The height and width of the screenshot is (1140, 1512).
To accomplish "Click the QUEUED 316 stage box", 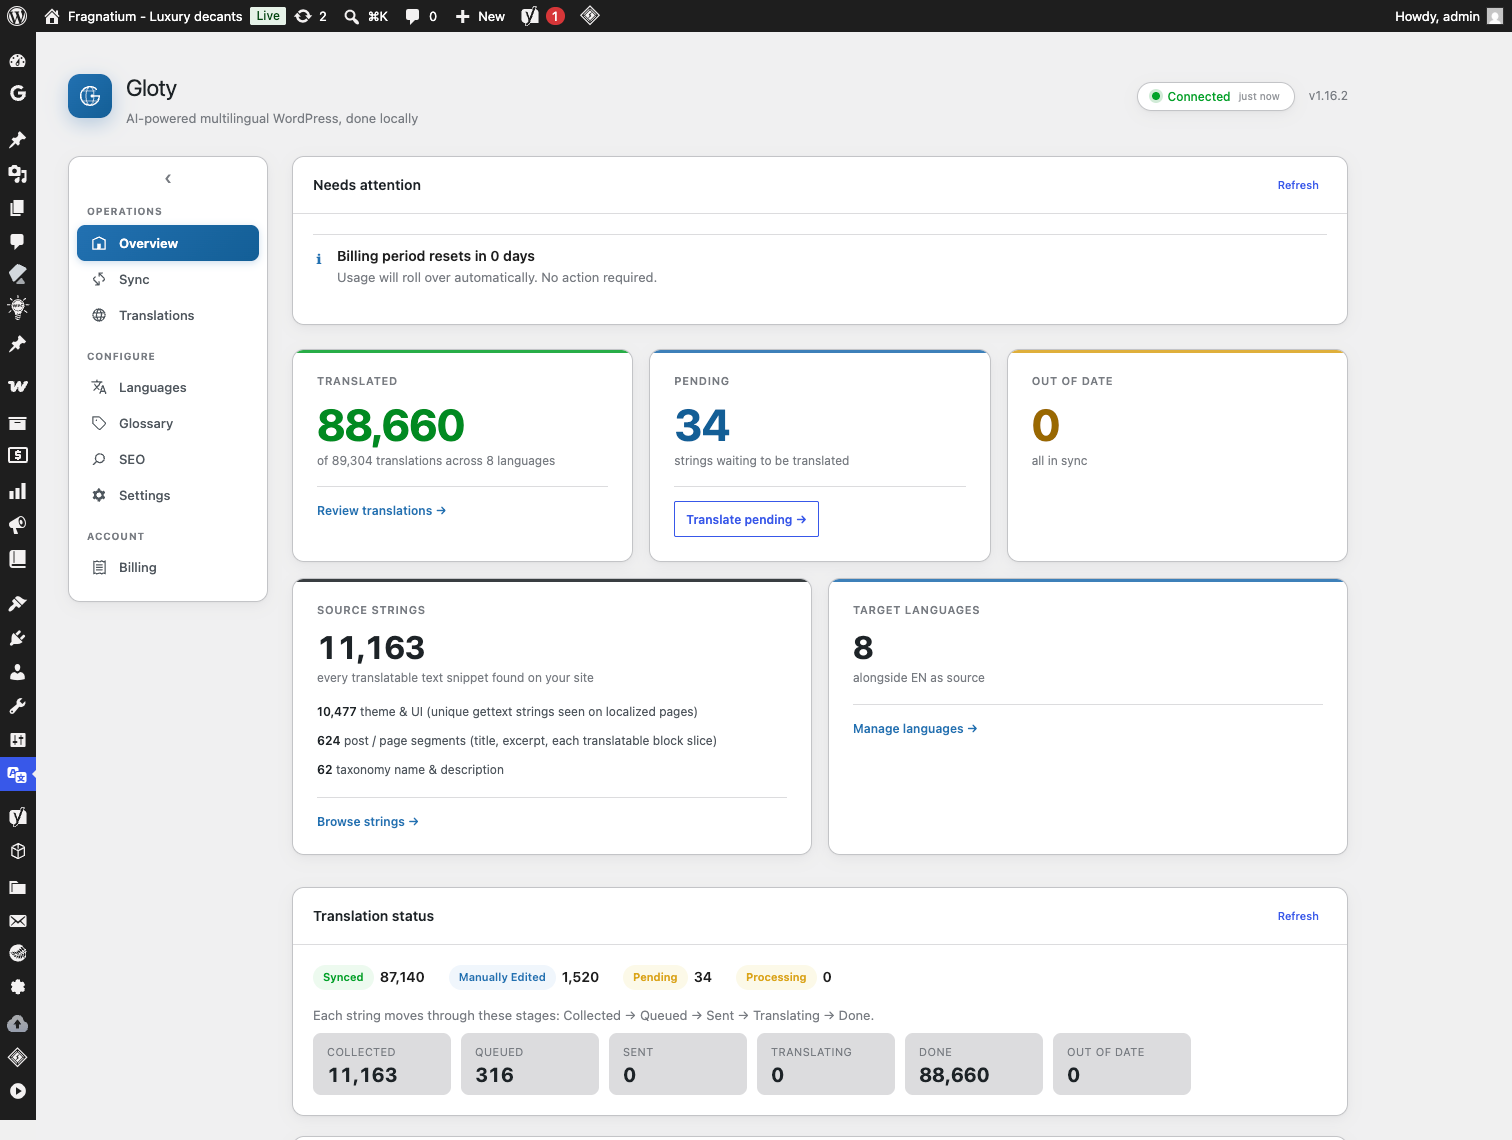I will [x=530, y=1064].
